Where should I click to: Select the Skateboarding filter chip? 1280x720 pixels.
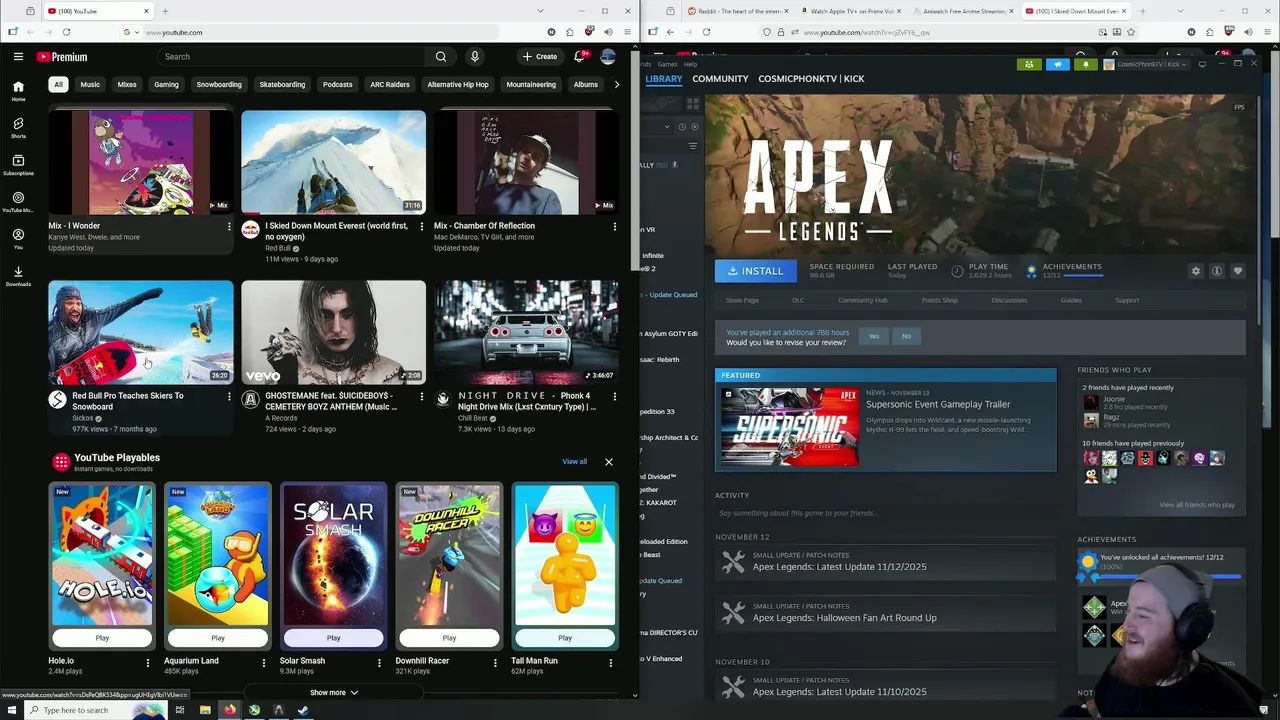pos(282,85)
